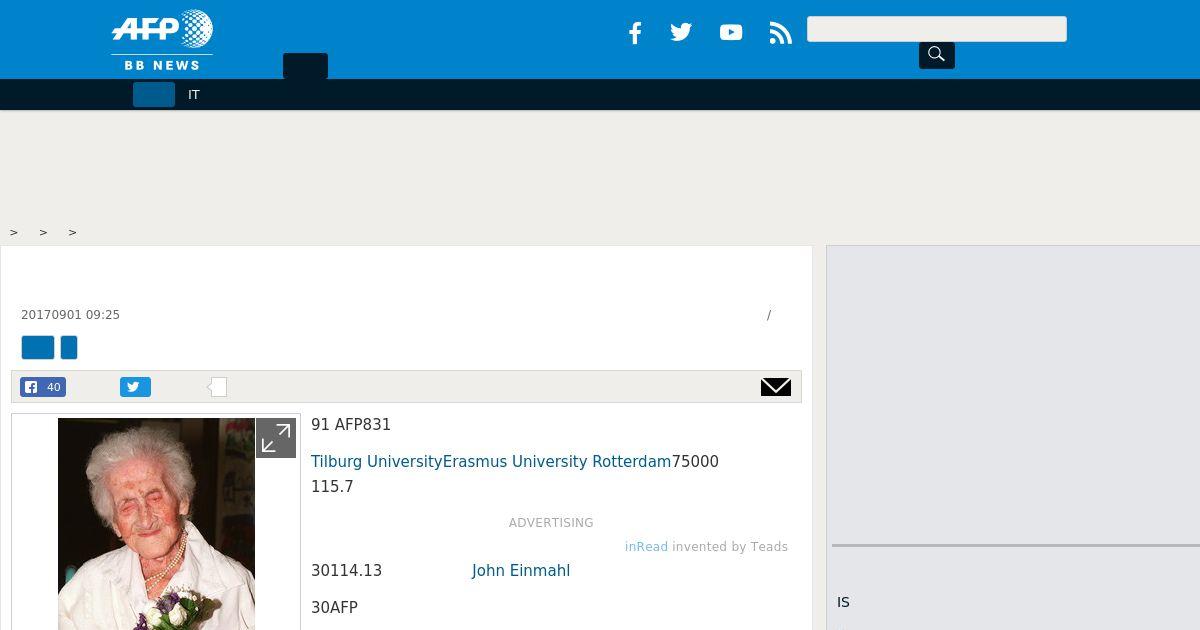The image size is (1200, 630).
Task: Click the AFP BB News logo
Action: pos(162,40)
